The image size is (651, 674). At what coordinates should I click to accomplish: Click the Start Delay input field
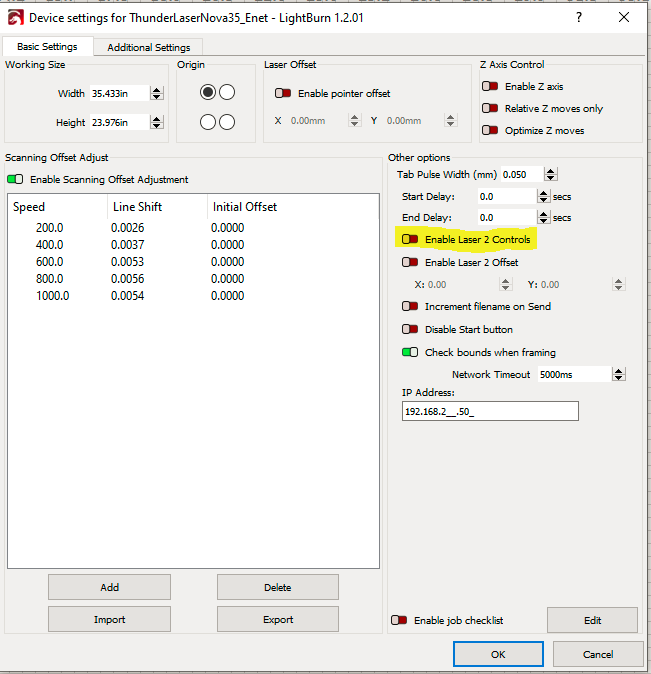(507, 196)
